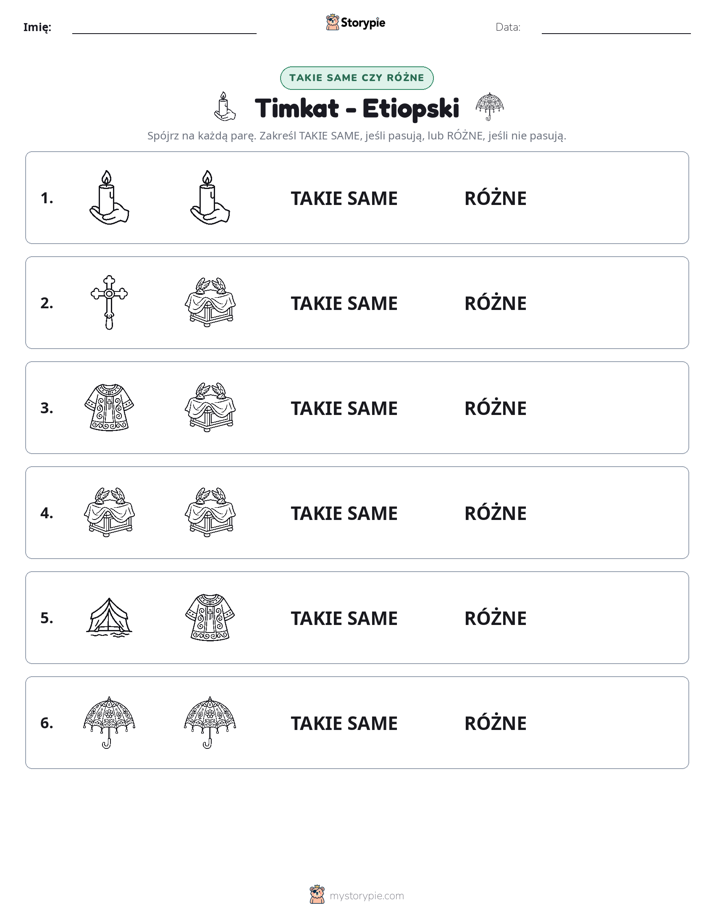Choose TAKIE SAME for row 1

(x=344, y=198)
